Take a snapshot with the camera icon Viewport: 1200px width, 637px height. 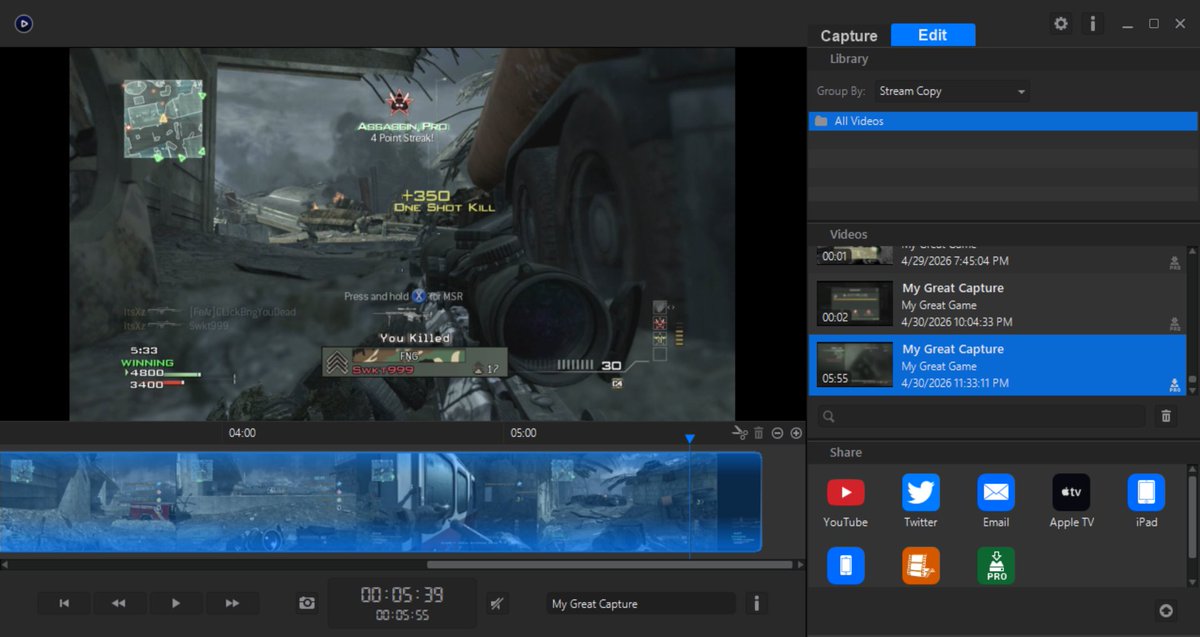click(x=307, y=603)
